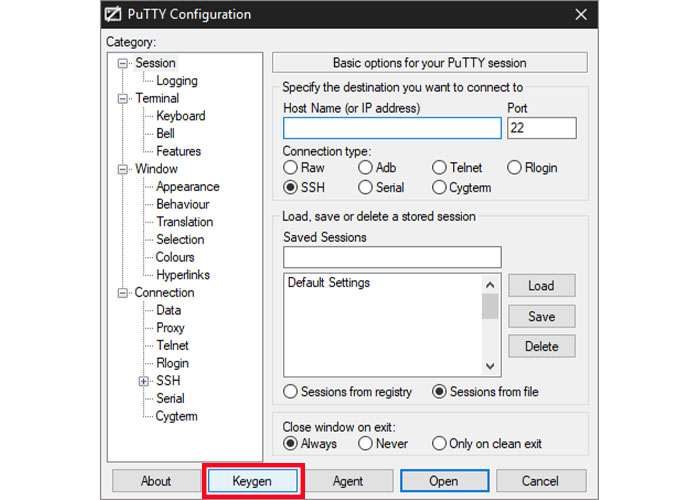Open the Keyboard category

point(181,116)
